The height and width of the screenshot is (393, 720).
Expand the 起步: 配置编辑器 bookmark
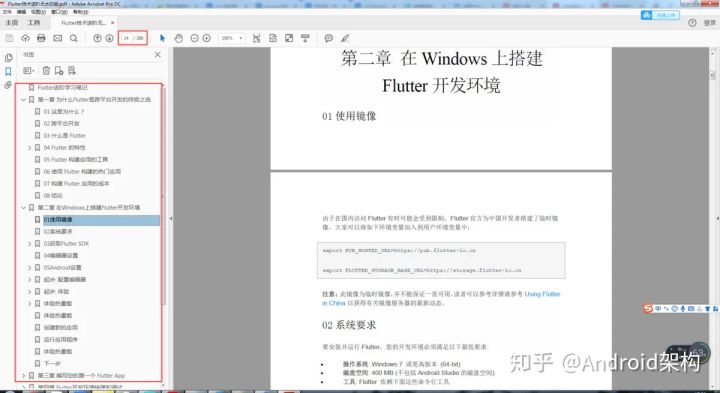29,280
